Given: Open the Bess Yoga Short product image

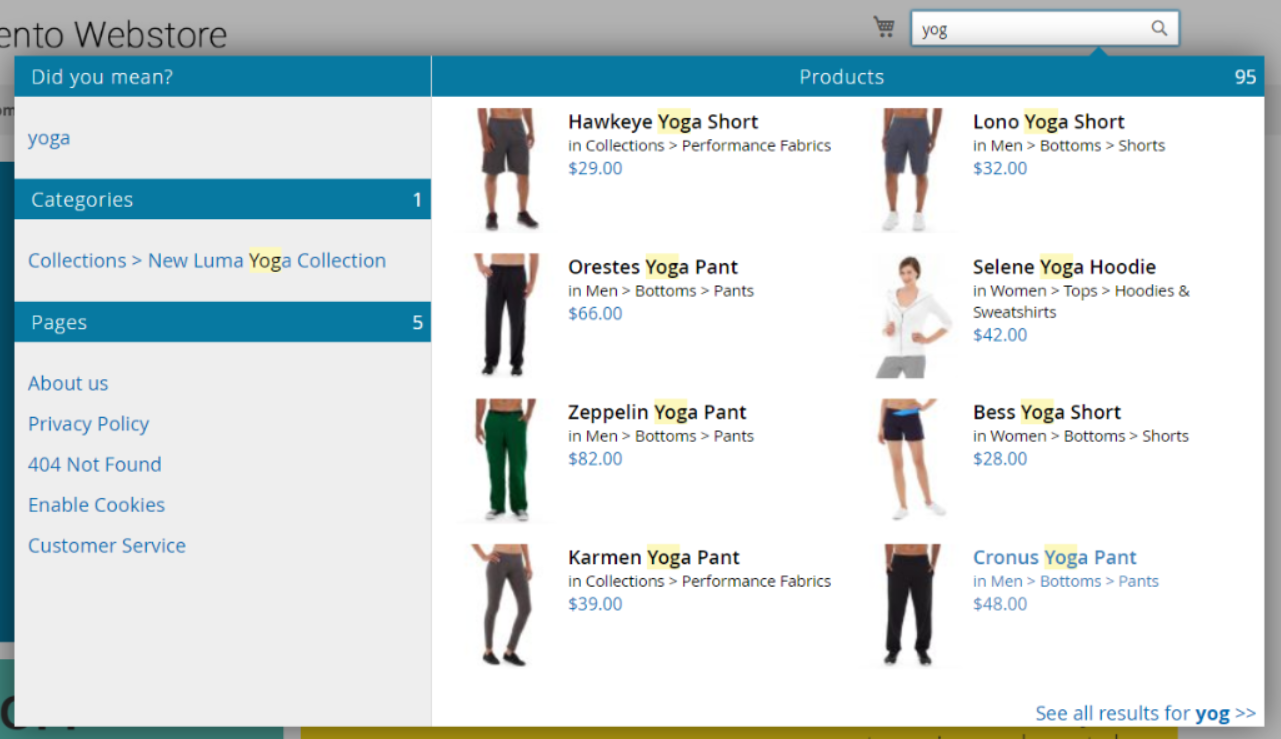Looking at the screenshot, I should click(909, 459).
